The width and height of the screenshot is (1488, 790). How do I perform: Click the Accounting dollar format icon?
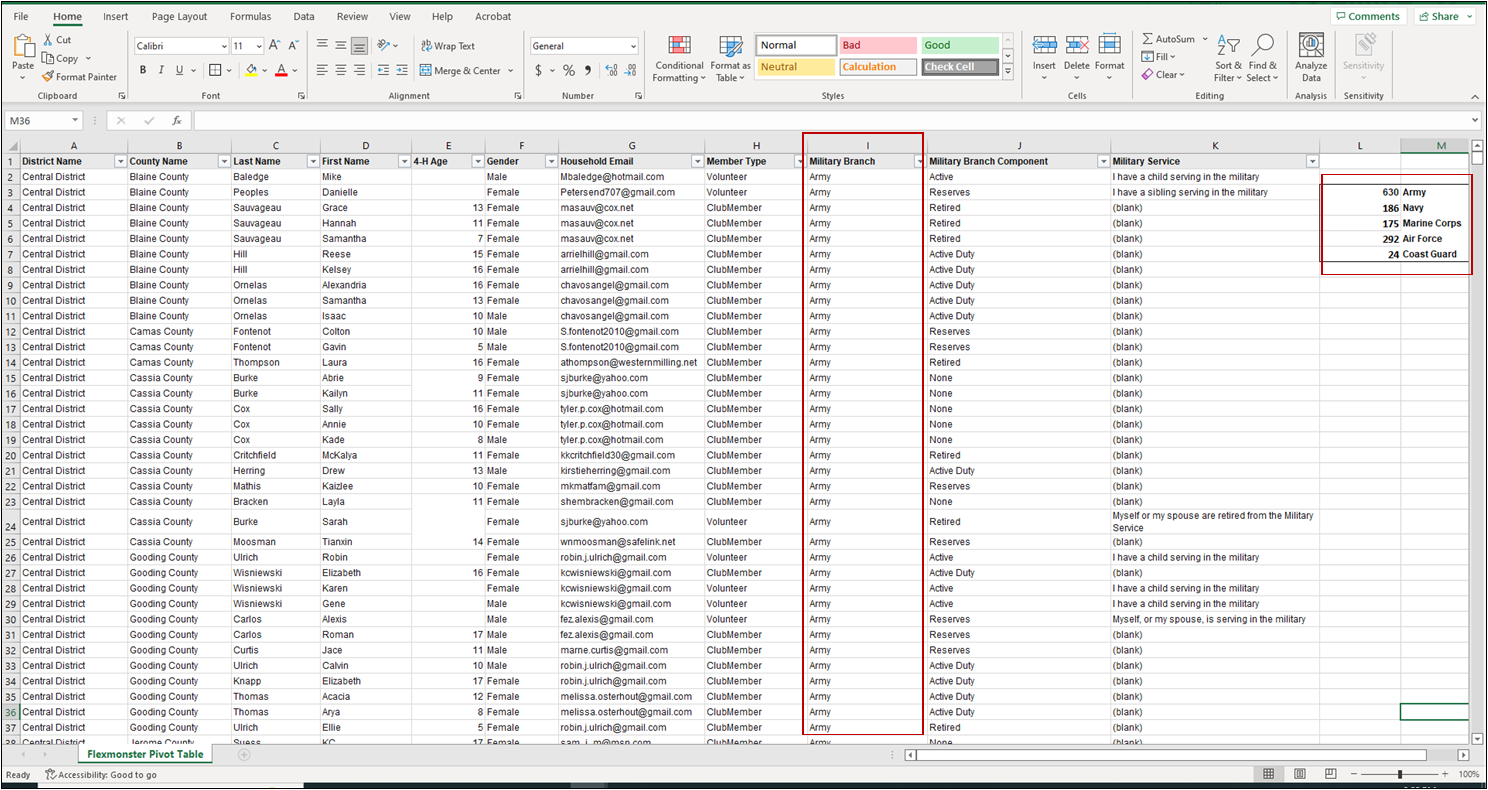click(x=539, y=70)
